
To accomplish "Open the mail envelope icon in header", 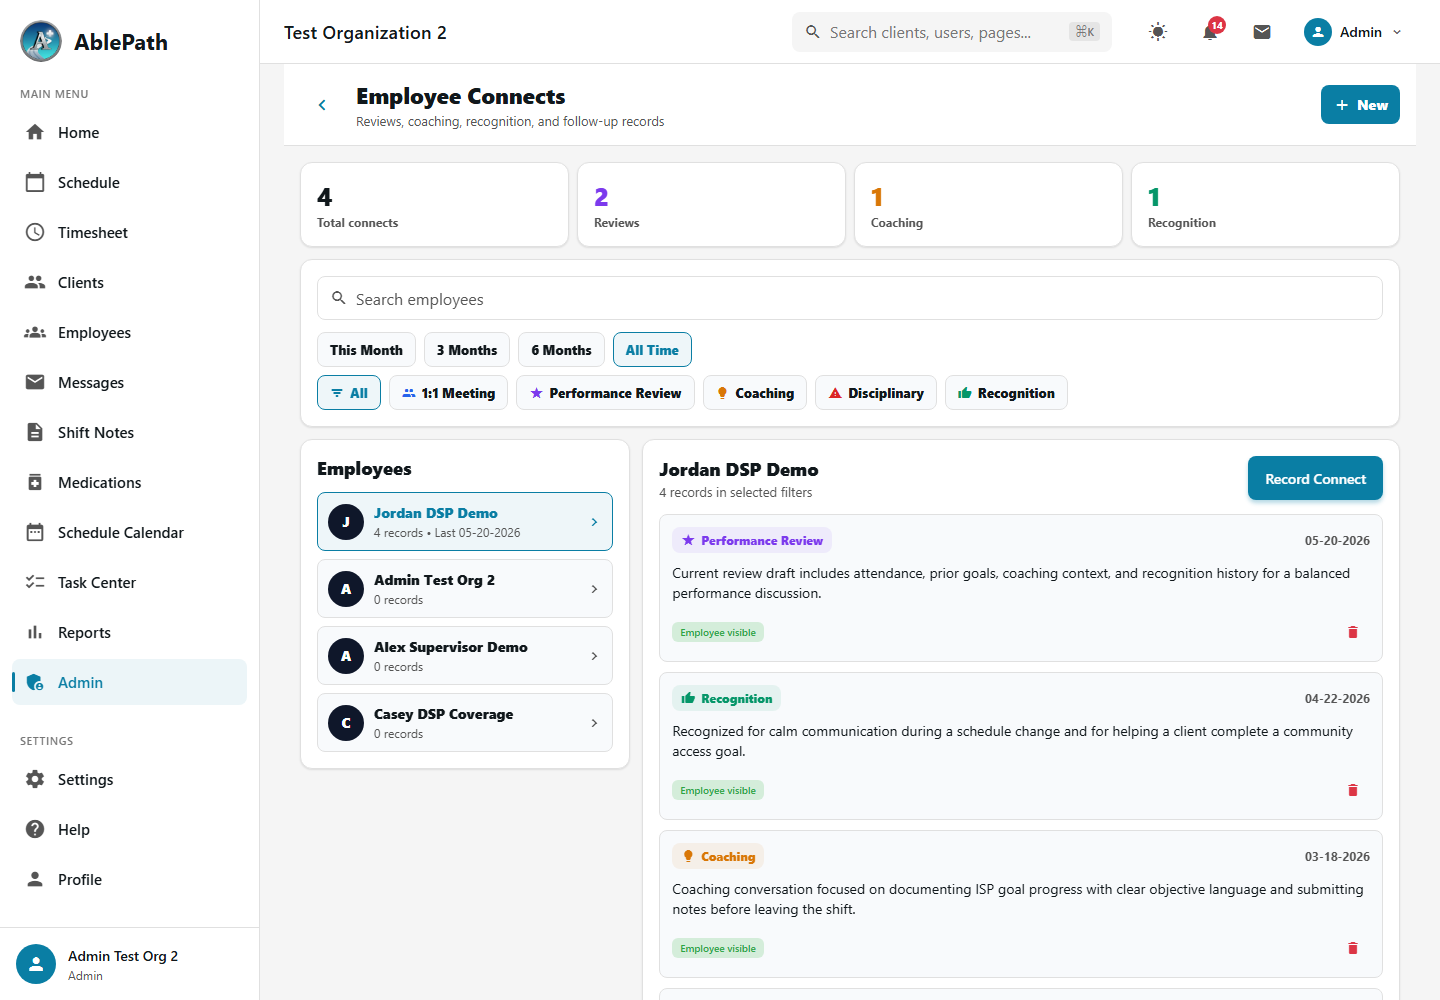I will (1262, 32).
